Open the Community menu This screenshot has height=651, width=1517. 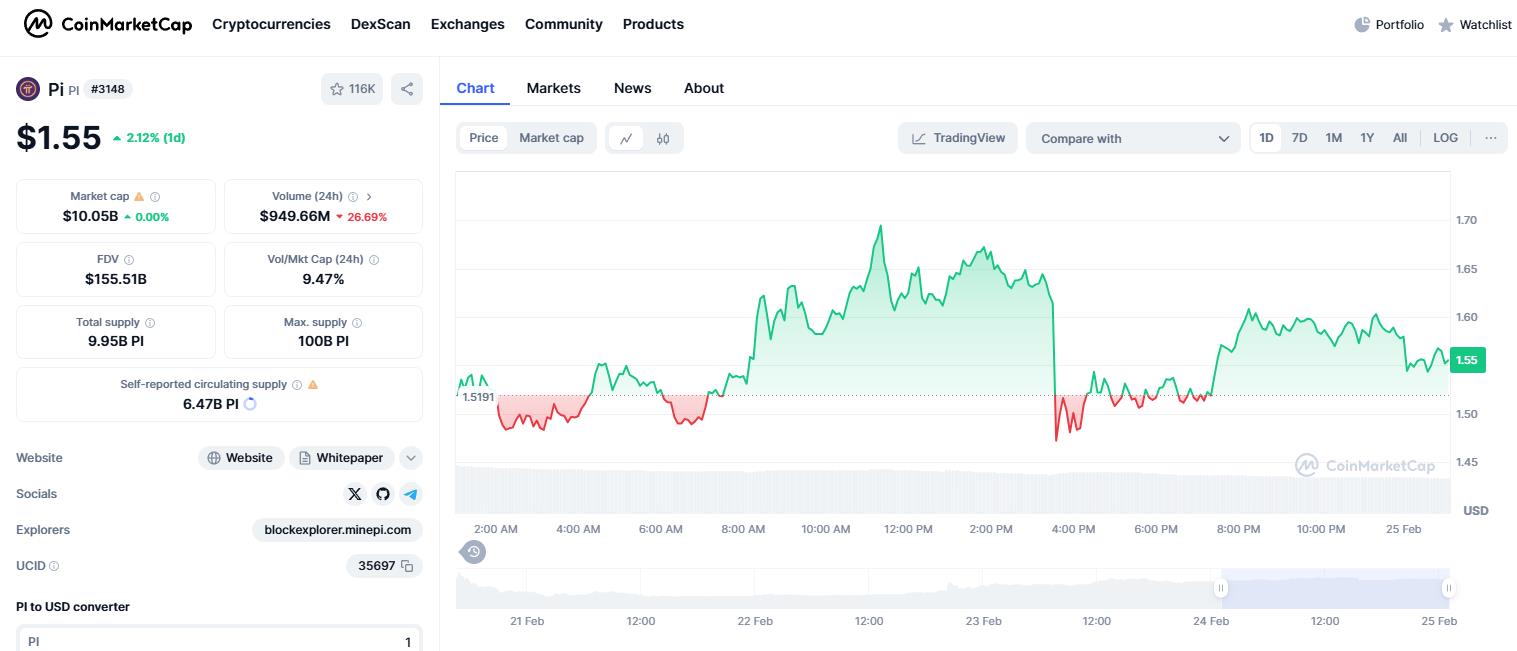coord(564,24)
